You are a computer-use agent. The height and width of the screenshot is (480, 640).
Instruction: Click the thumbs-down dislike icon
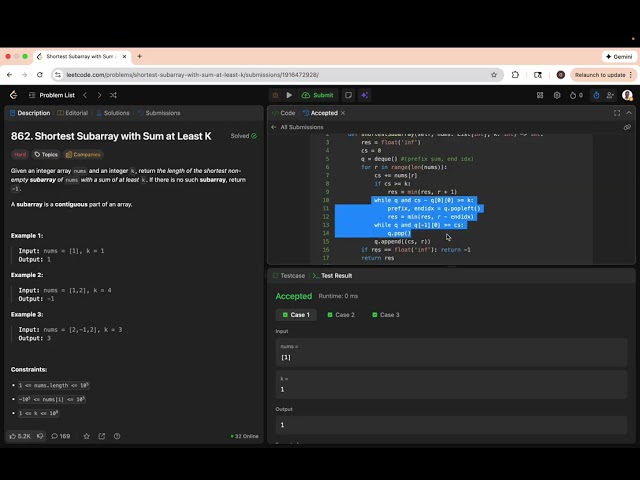pyautogui.click(x=42, y=436)
